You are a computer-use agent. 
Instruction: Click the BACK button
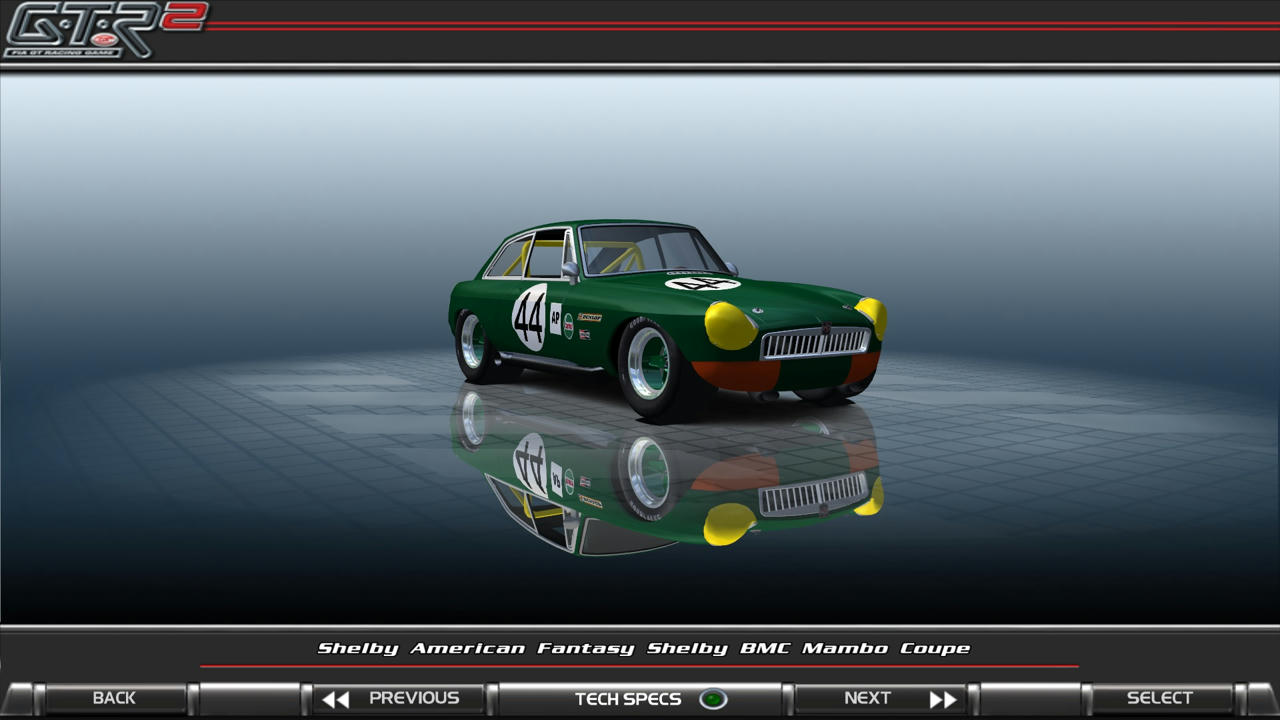114,698
